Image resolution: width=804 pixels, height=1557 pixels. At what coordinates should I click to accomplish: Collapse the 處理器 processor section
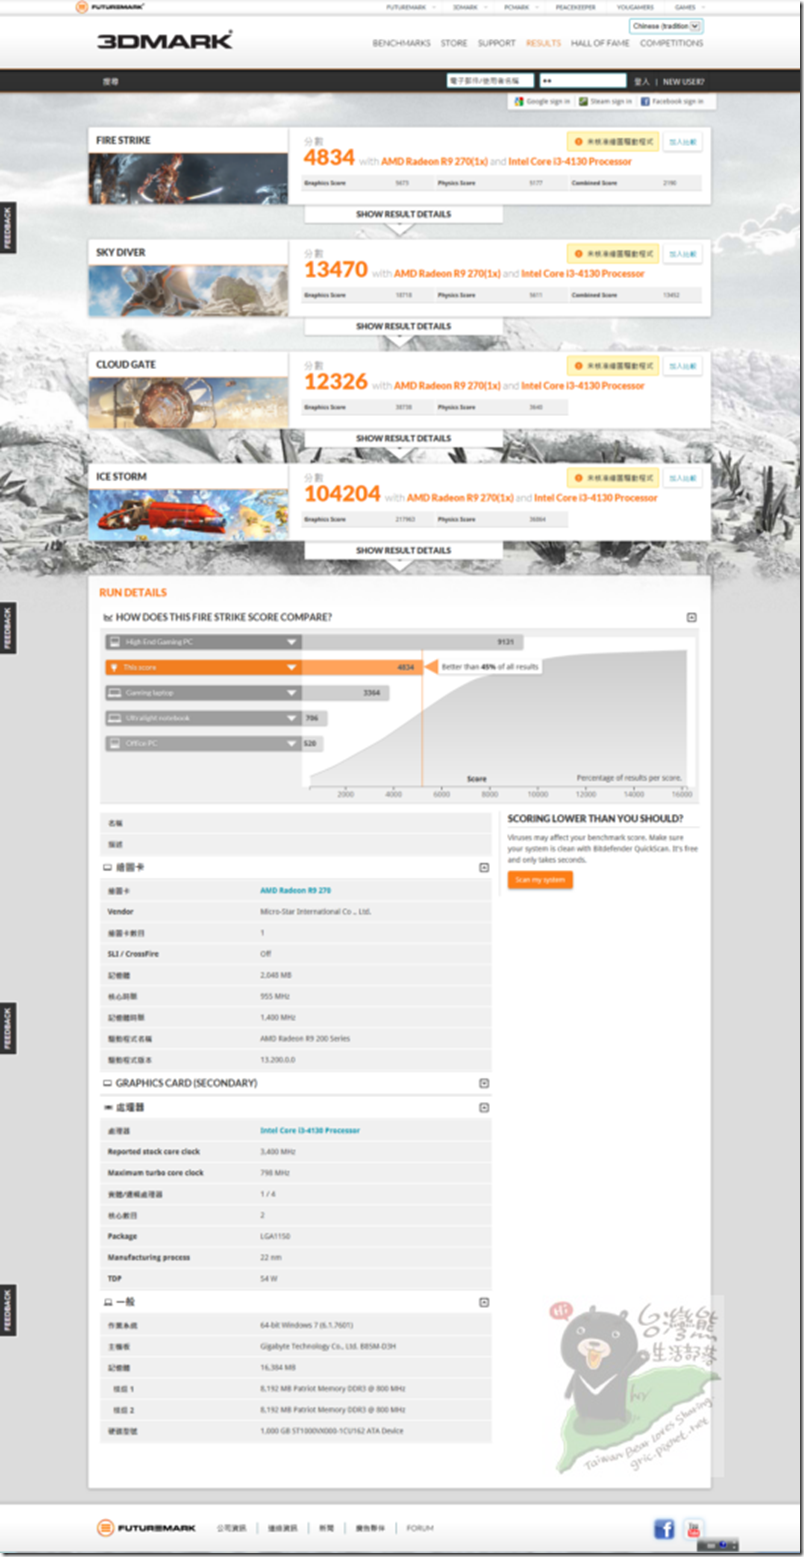[484, 1108]
